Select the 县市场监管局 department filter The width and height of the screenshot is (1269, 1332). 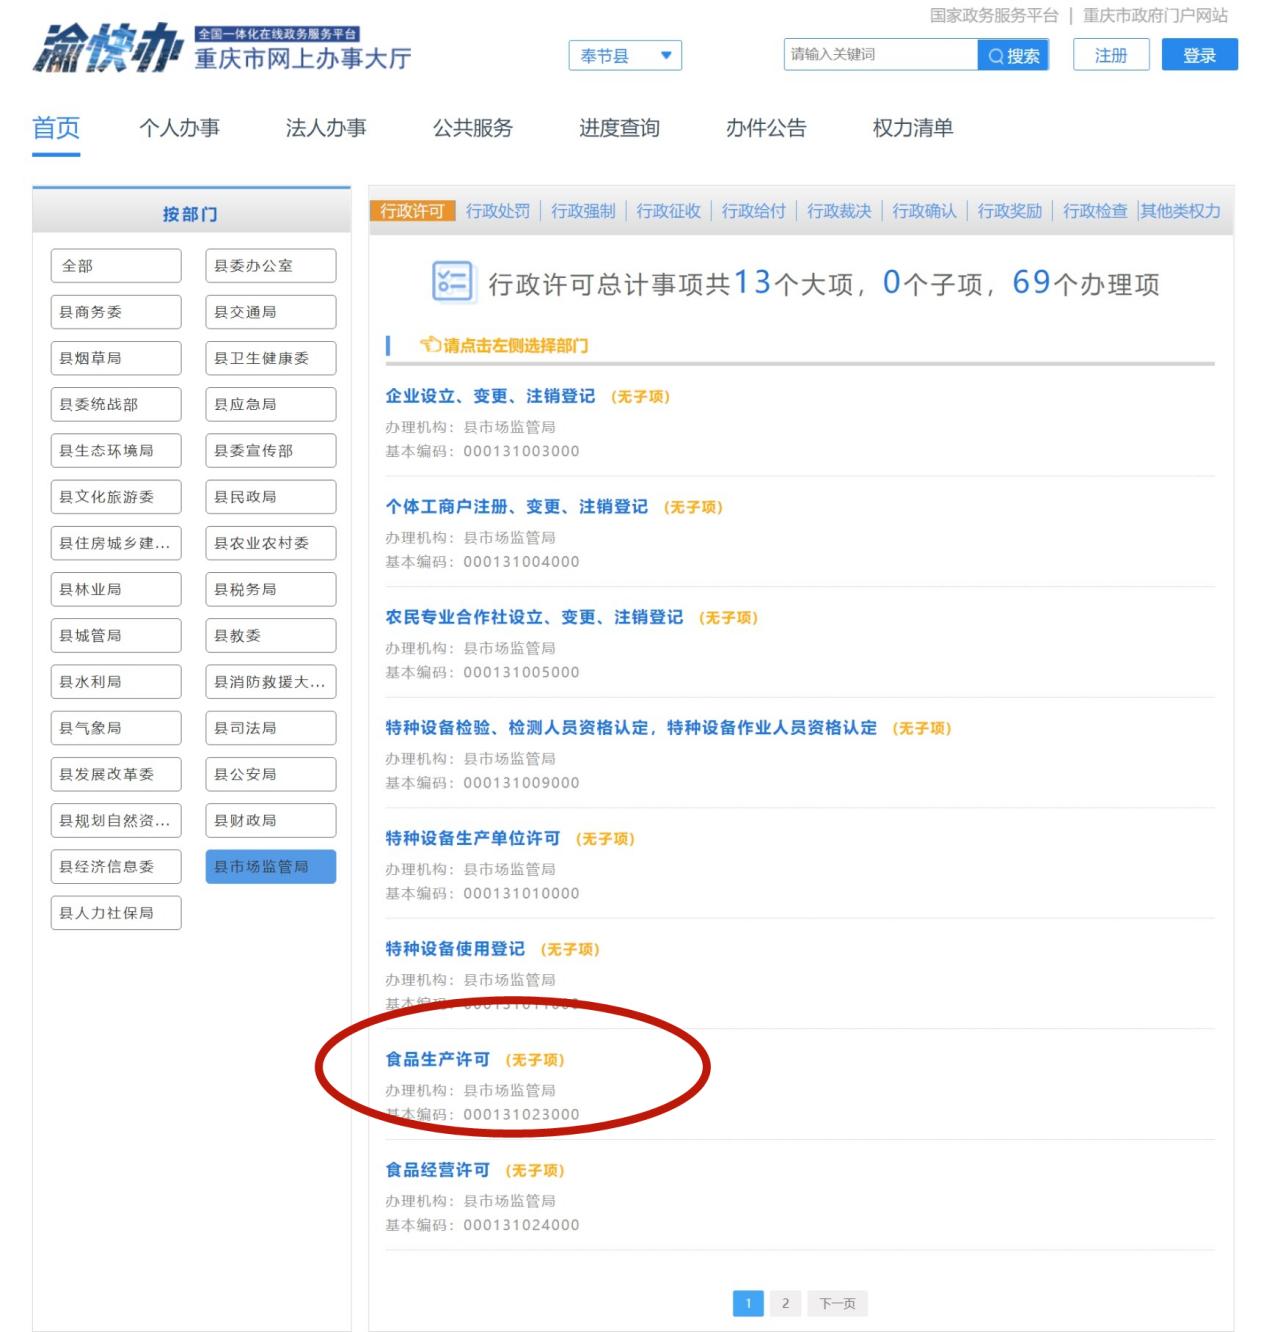[270, 867]
